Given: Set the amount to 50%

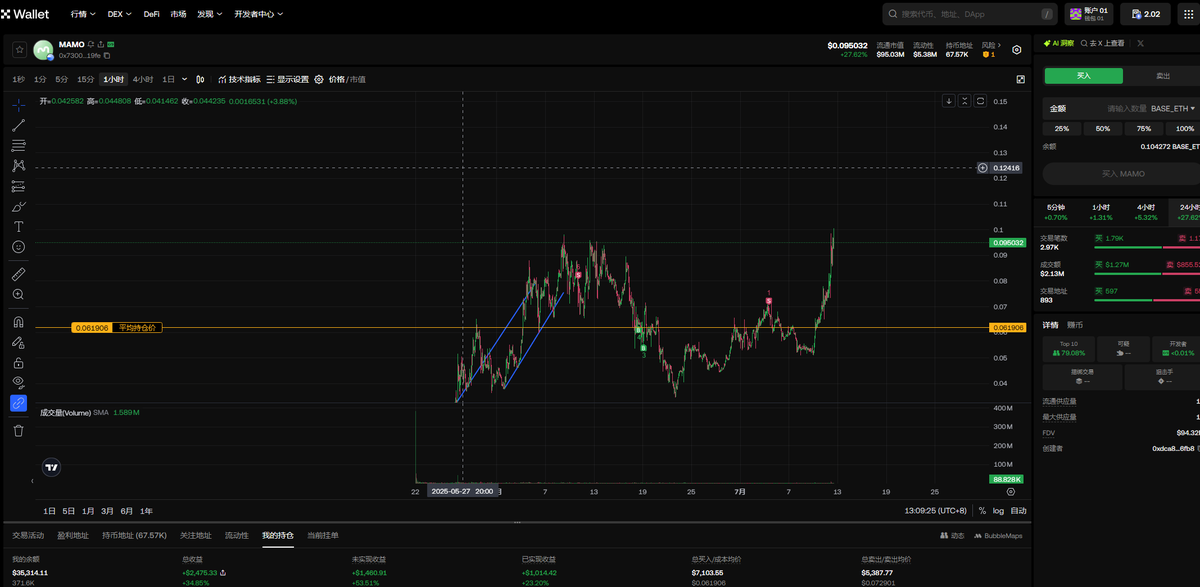Looking at the screenshot, I should (1103, 129).
